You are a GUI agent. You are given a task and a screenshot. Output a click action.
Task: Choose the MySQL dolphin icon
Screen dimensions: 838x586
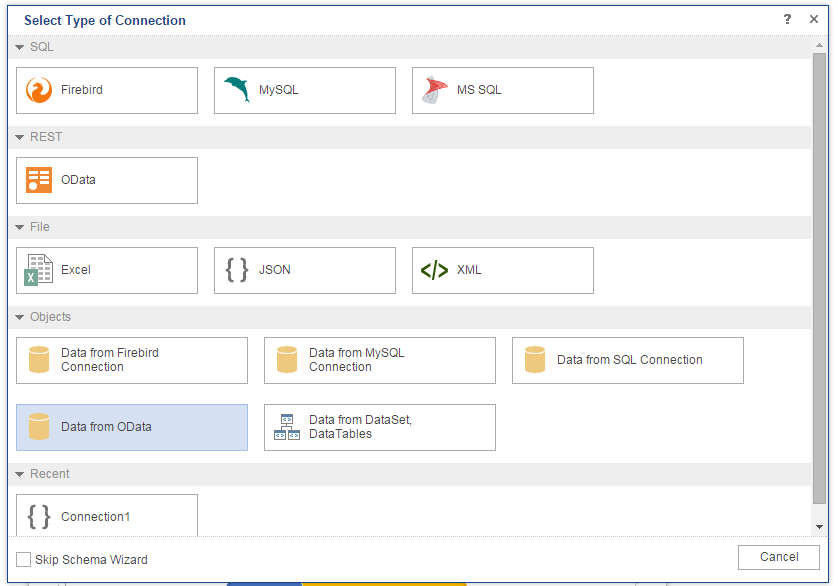pyautogui.click(x=237, y=89)
